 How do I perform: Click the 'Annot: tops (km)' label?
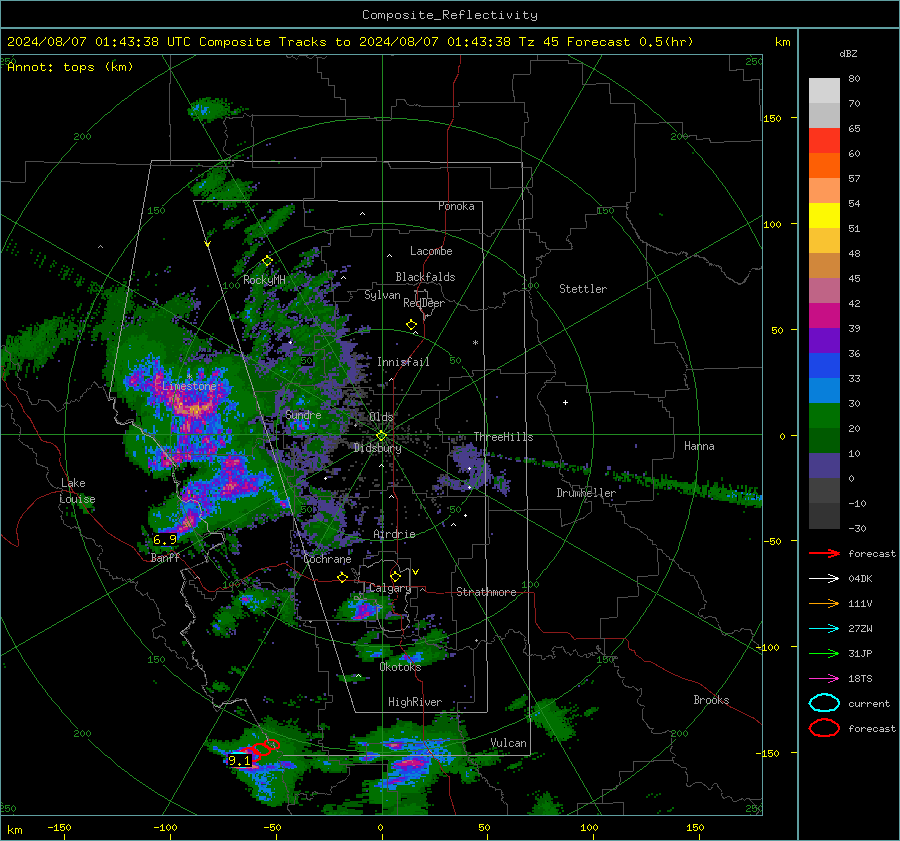[70, 67]
